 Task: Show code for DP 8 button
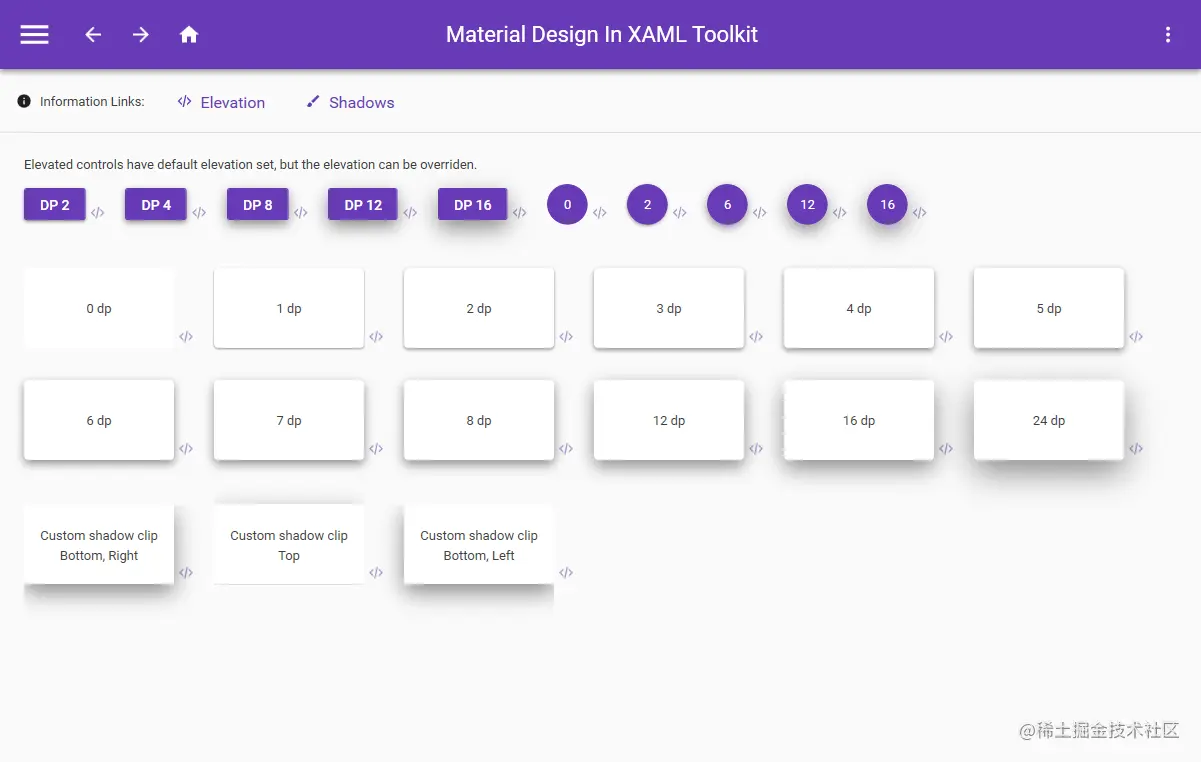[301, 213]
